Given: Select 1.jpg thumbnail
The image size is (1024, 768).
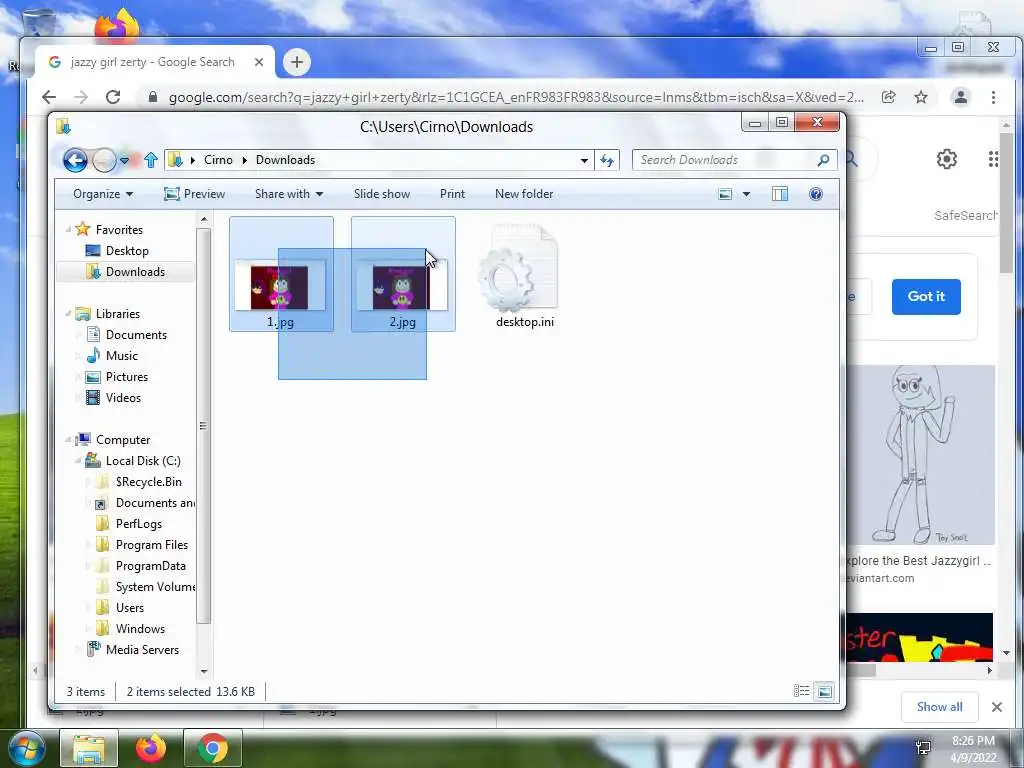Looking at the screenshot, I should pos(281,274).
